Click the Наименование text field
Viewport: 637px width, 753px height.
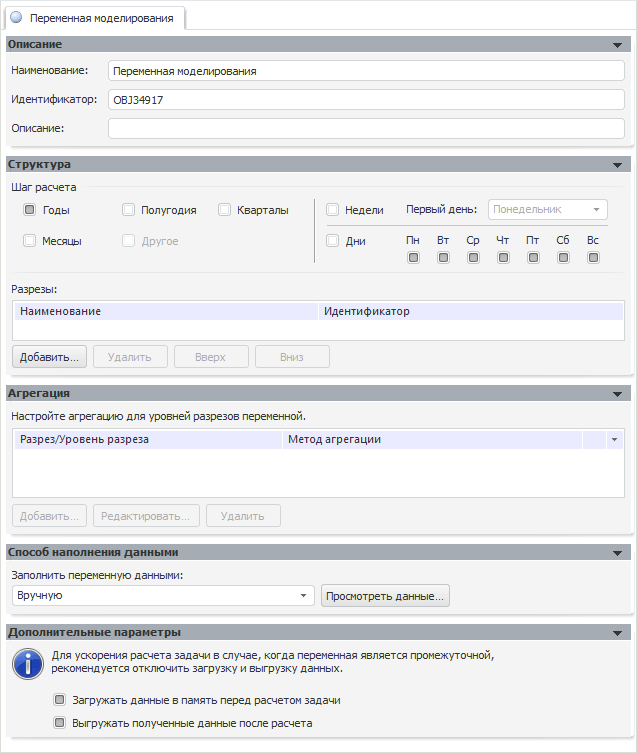(366, 71)
